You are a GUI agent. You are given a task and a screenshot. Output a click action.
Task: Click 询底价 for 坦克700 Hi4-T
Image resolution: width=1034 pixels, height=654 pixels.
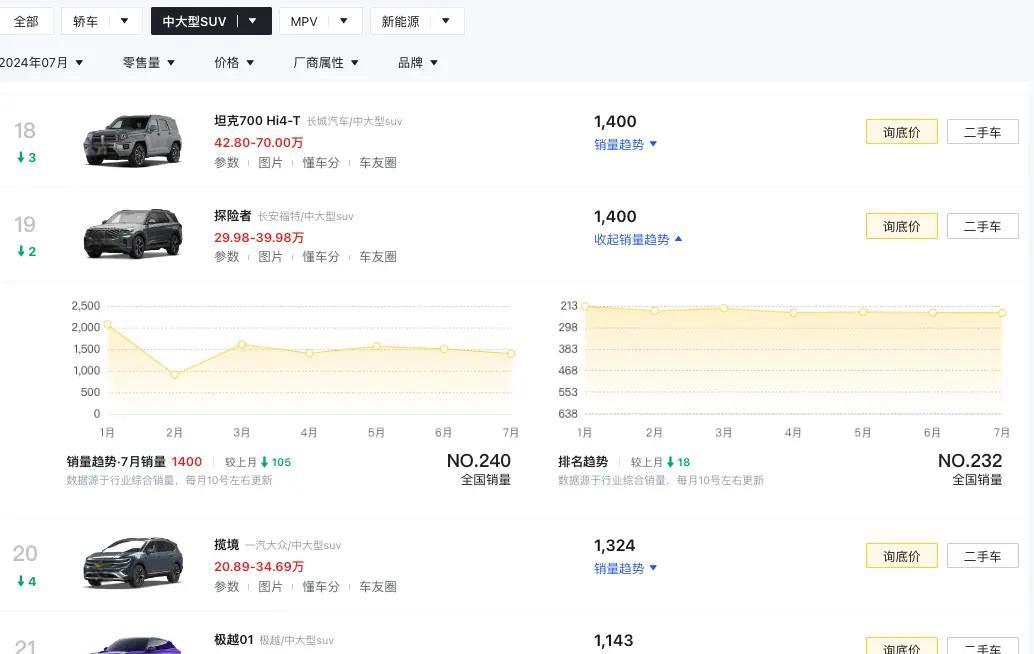tap(901, 132)
